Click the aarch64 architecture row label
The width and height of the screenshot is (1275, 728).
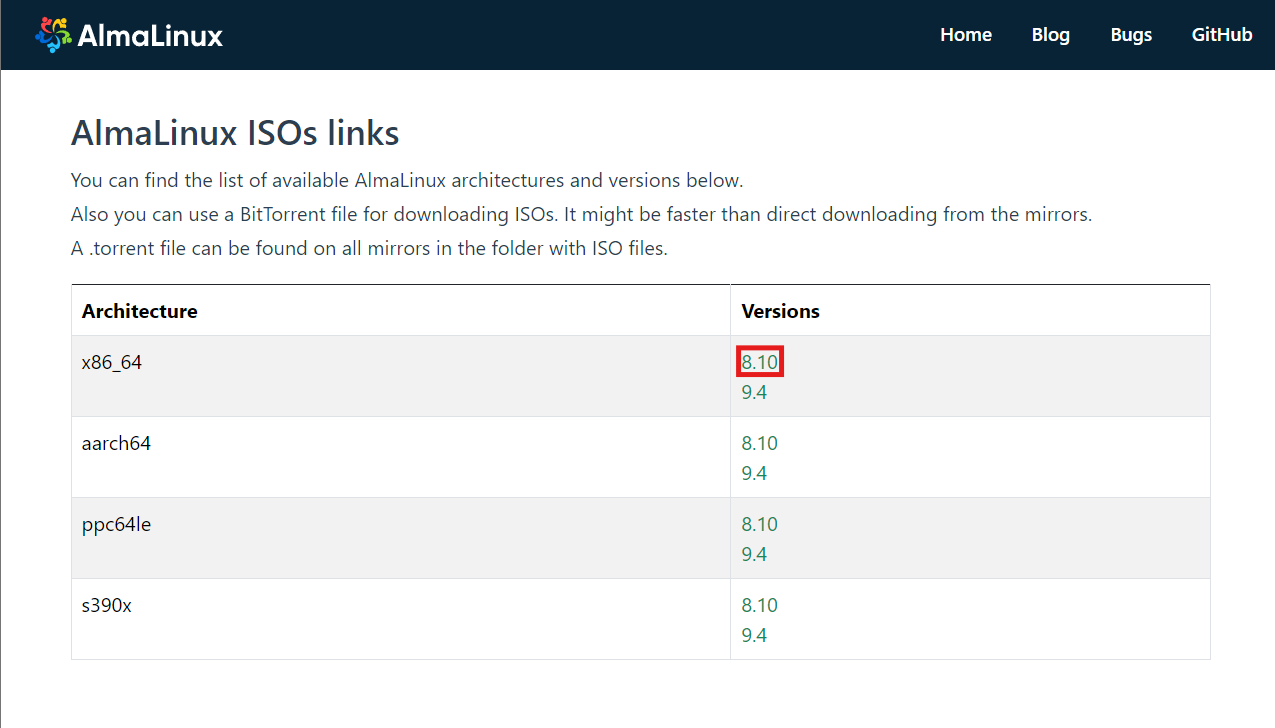pos(115,442)
